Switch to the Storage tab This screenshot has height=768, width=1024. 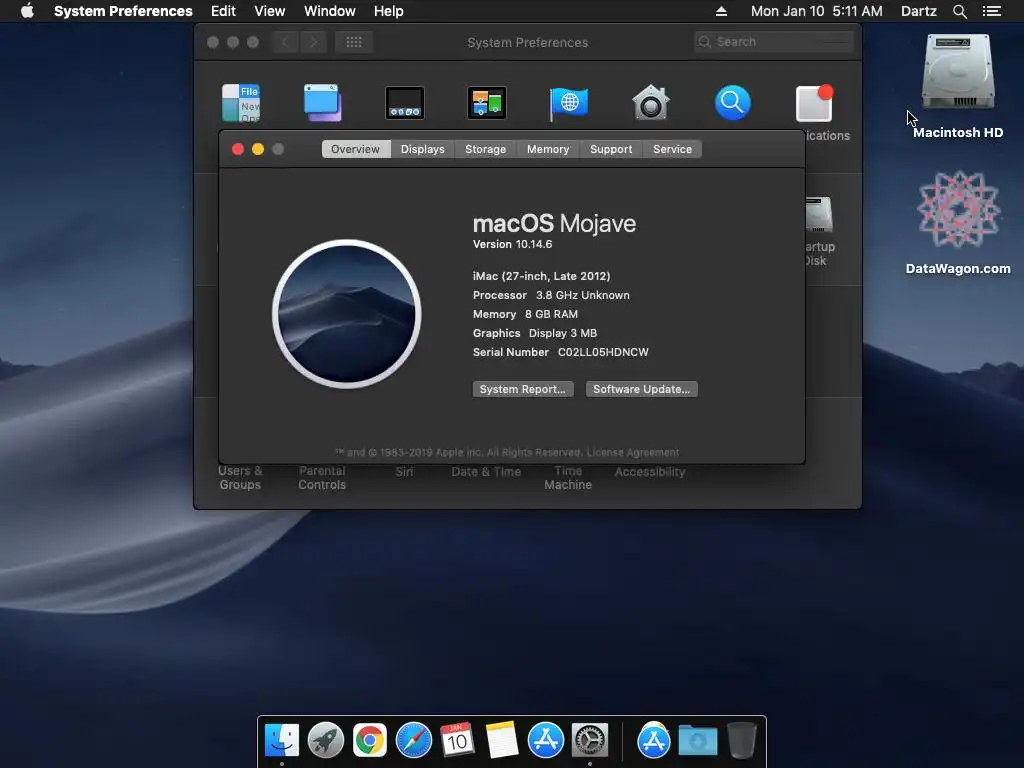[x=485, y=149]
